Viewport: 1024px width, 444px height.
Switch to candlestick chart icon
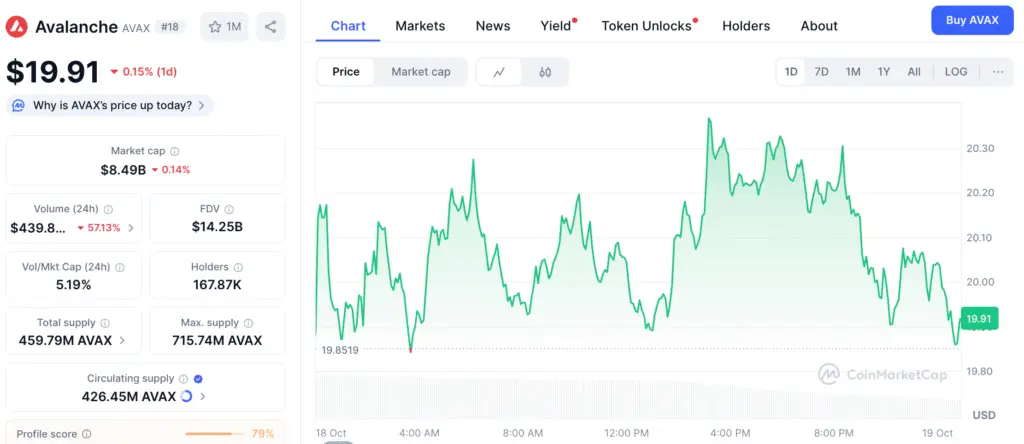coord(545,72)
